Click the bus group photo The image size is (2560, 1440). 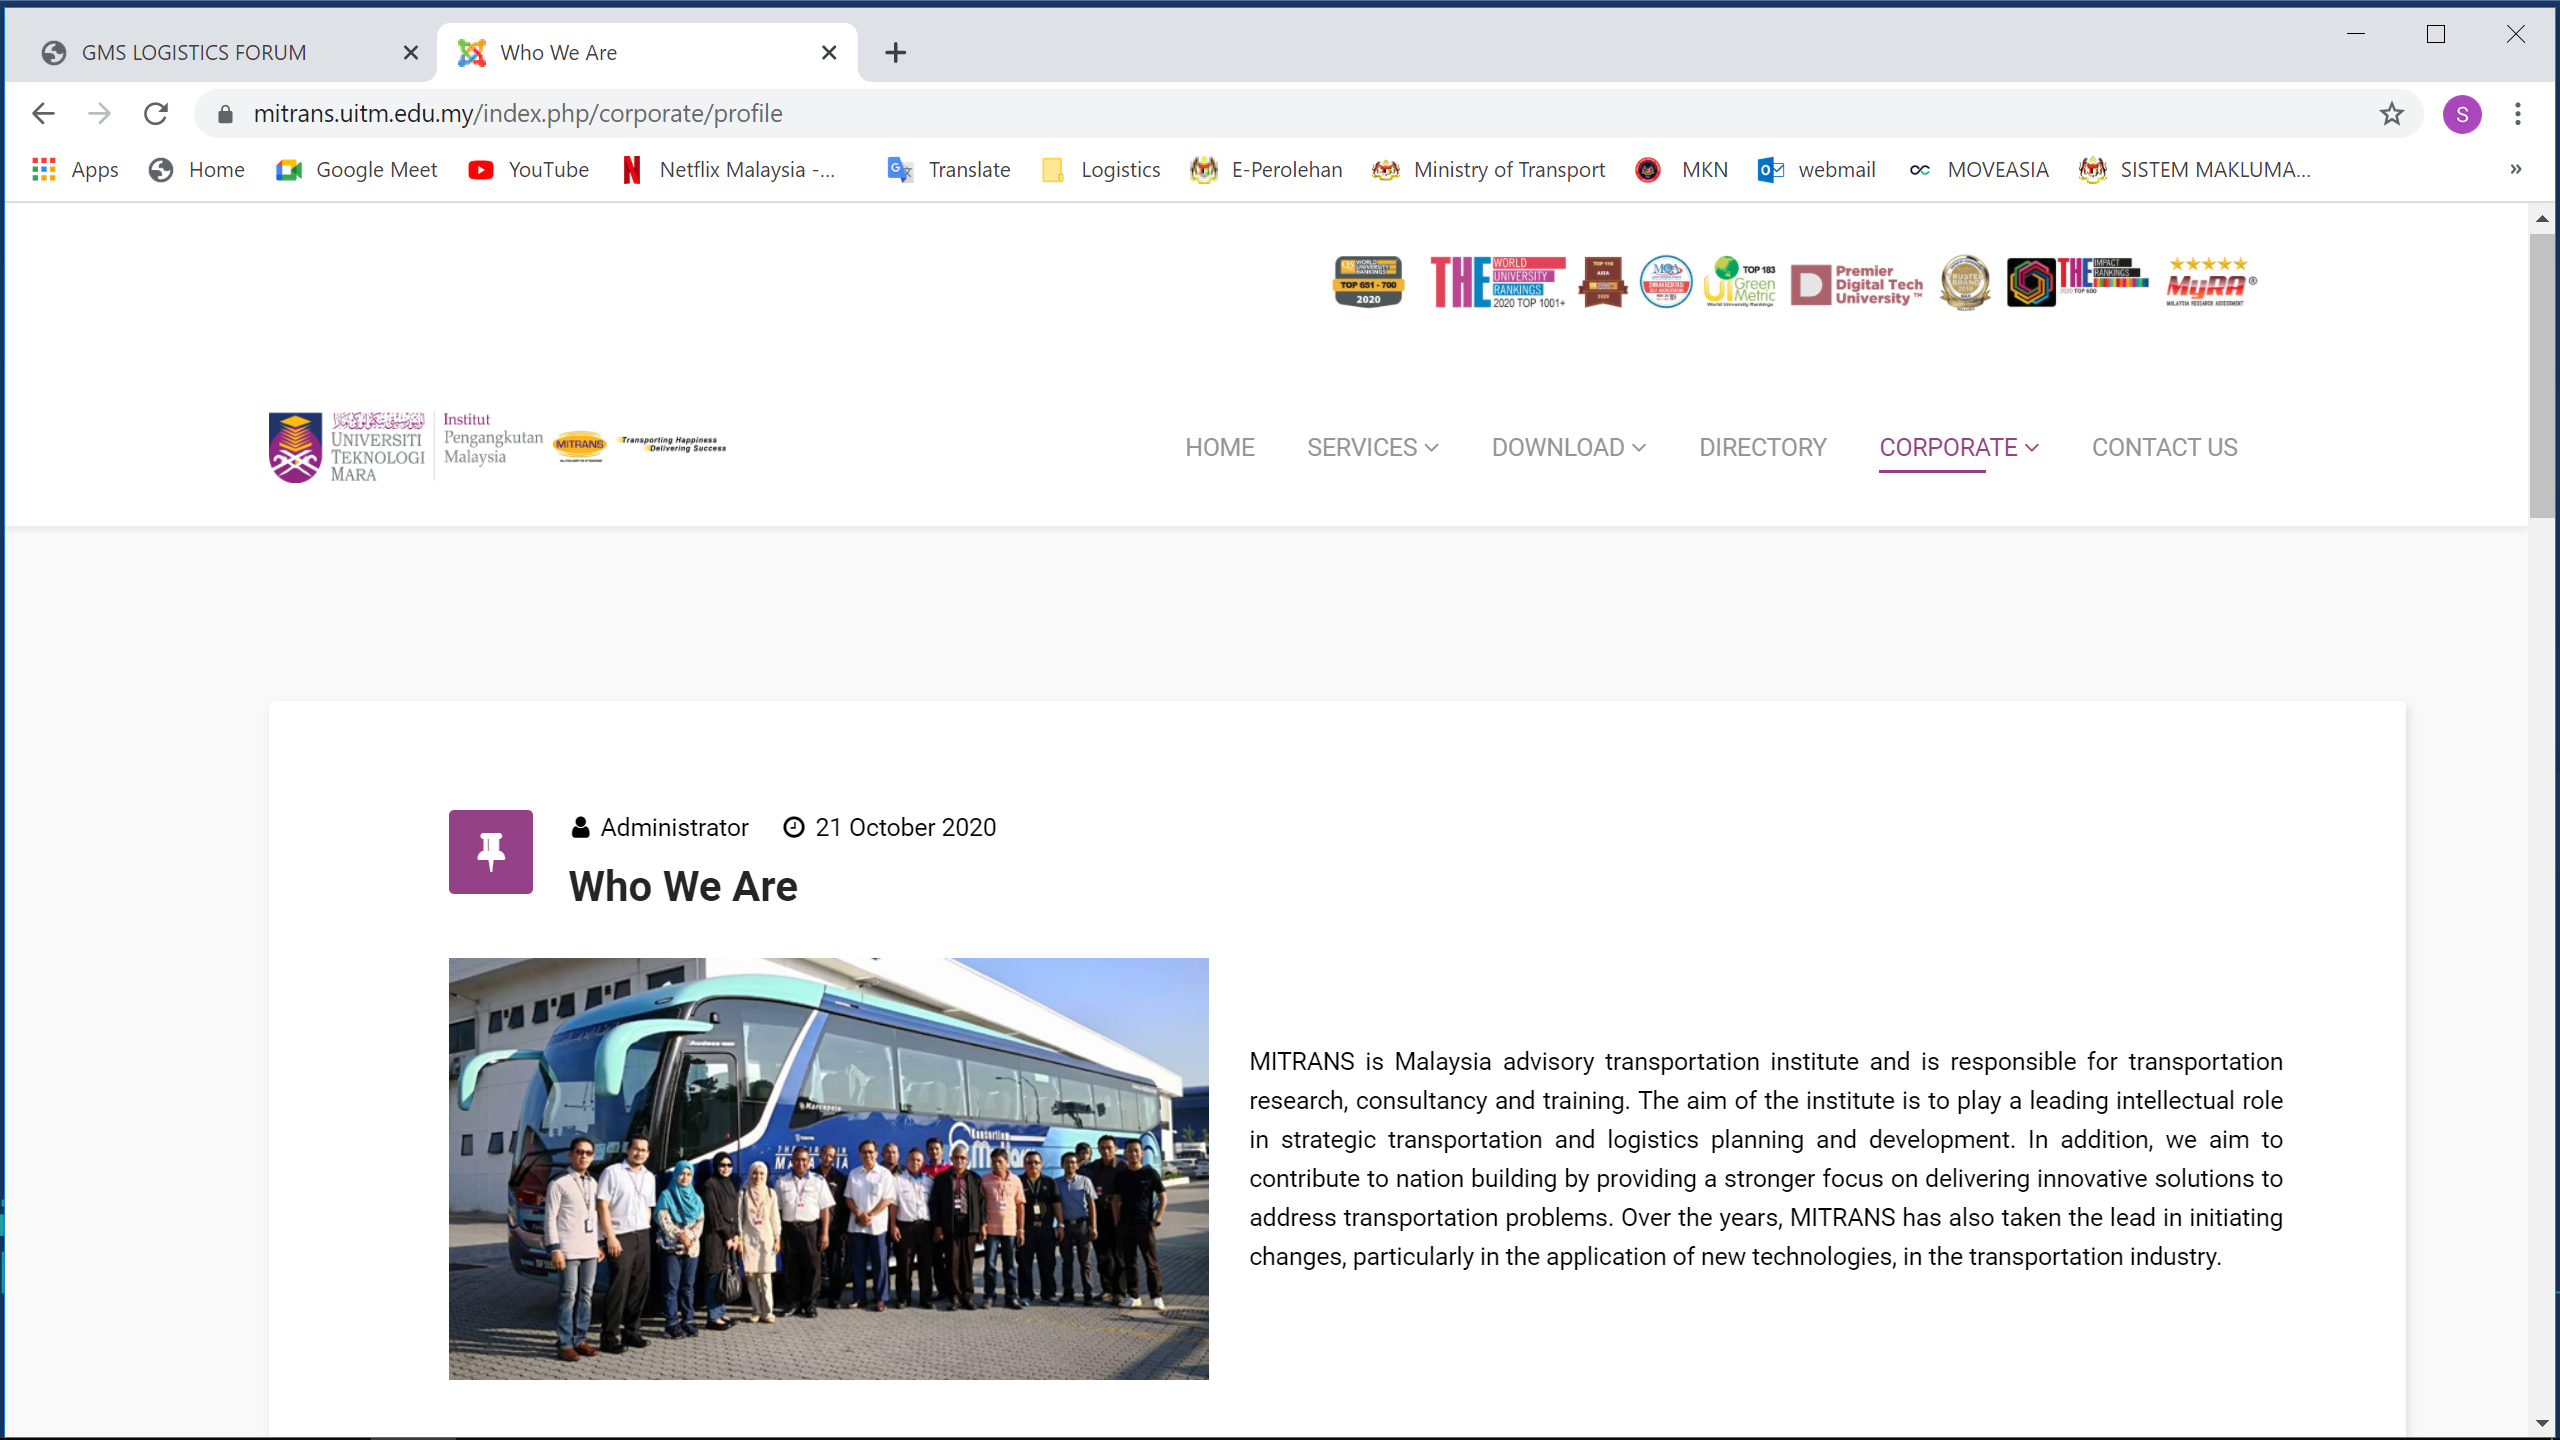[x=828, y=1168]
